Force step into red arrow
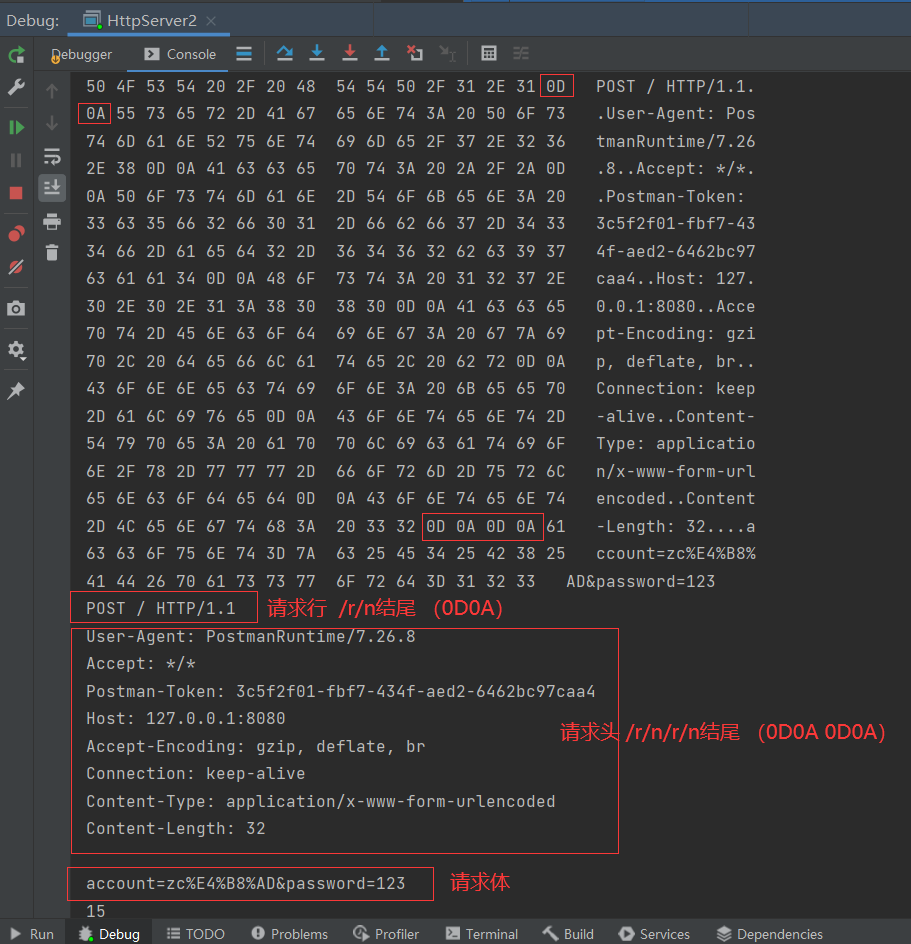 click(x=349, y=54)
